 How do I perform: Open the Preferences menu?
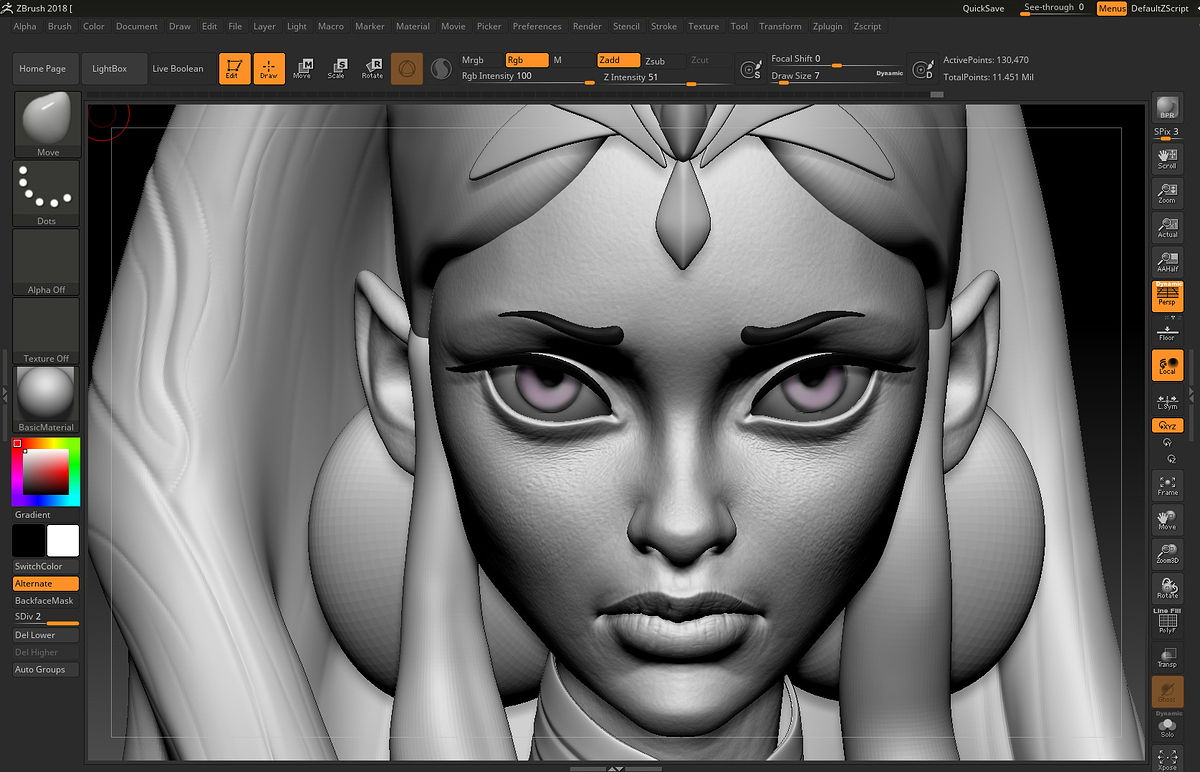(x=537, y=27)
